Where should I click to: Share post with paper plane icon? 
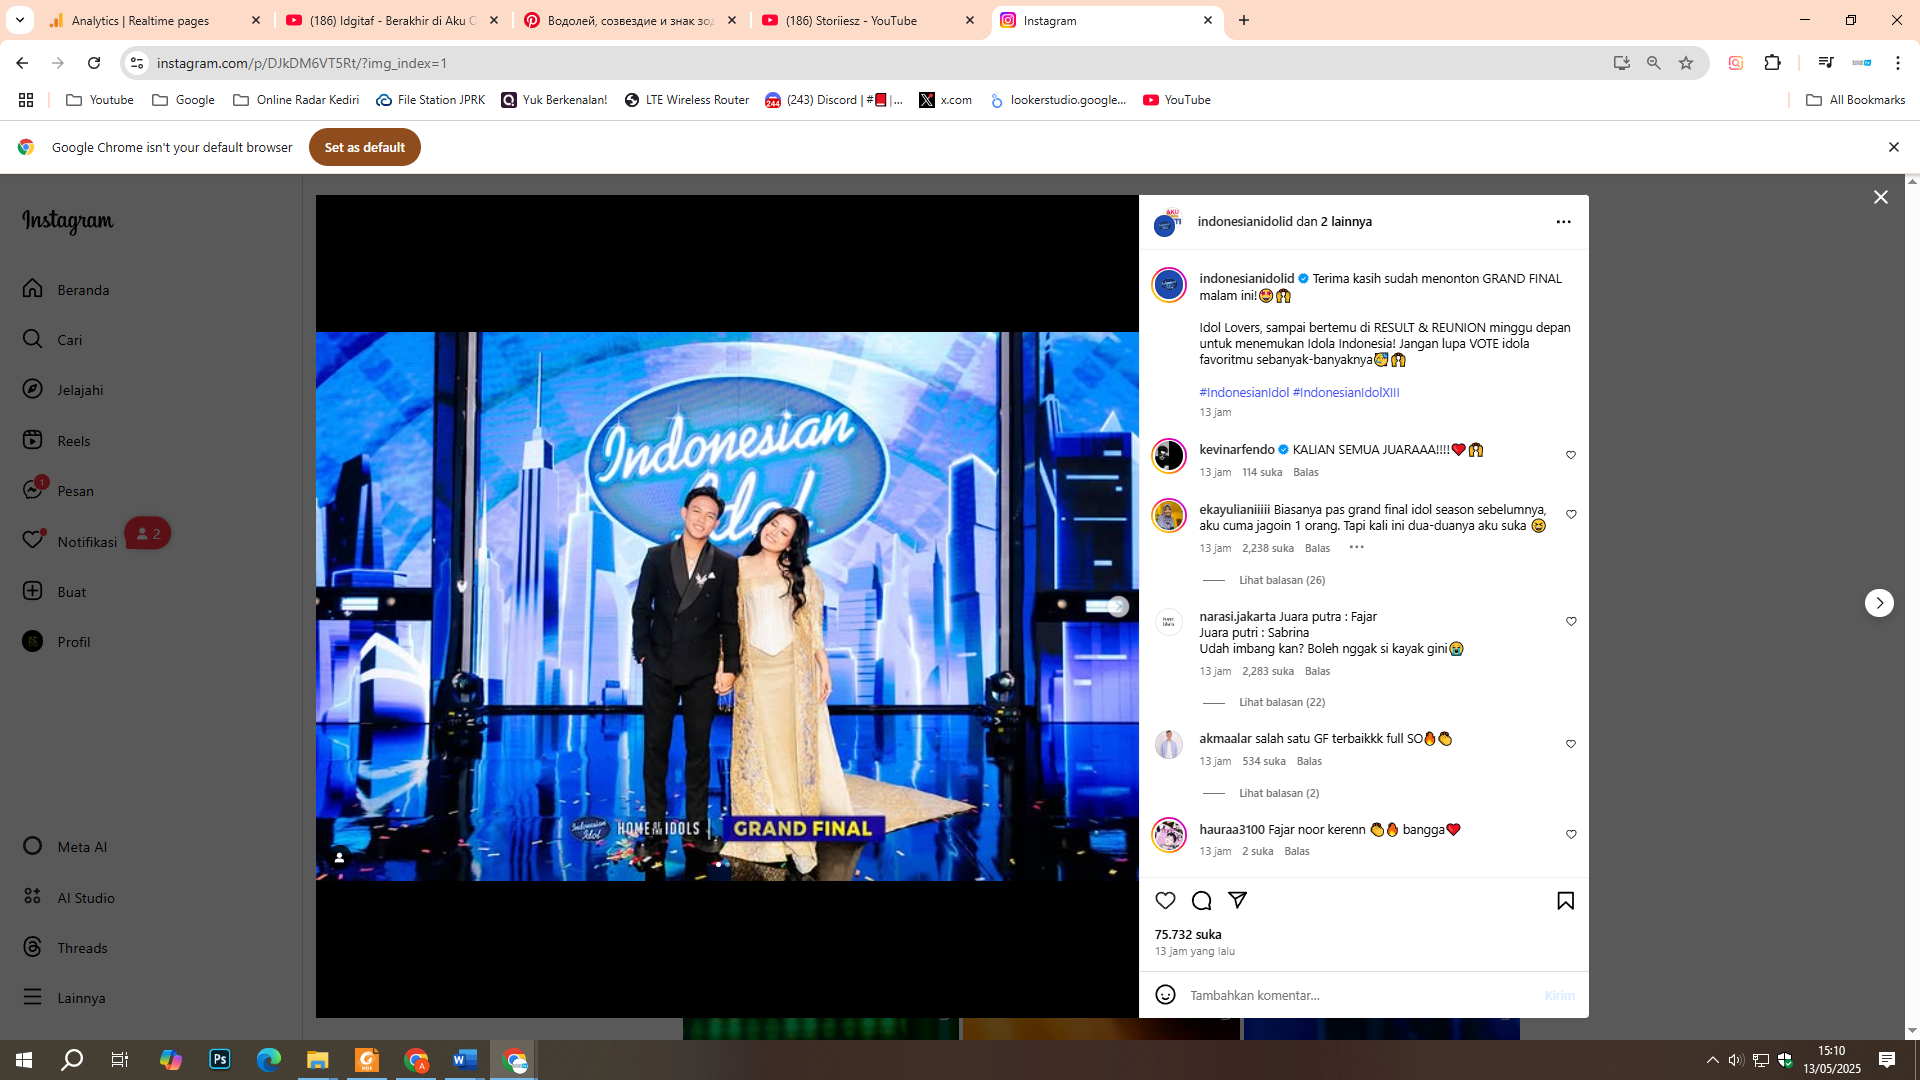(1237, 901)
